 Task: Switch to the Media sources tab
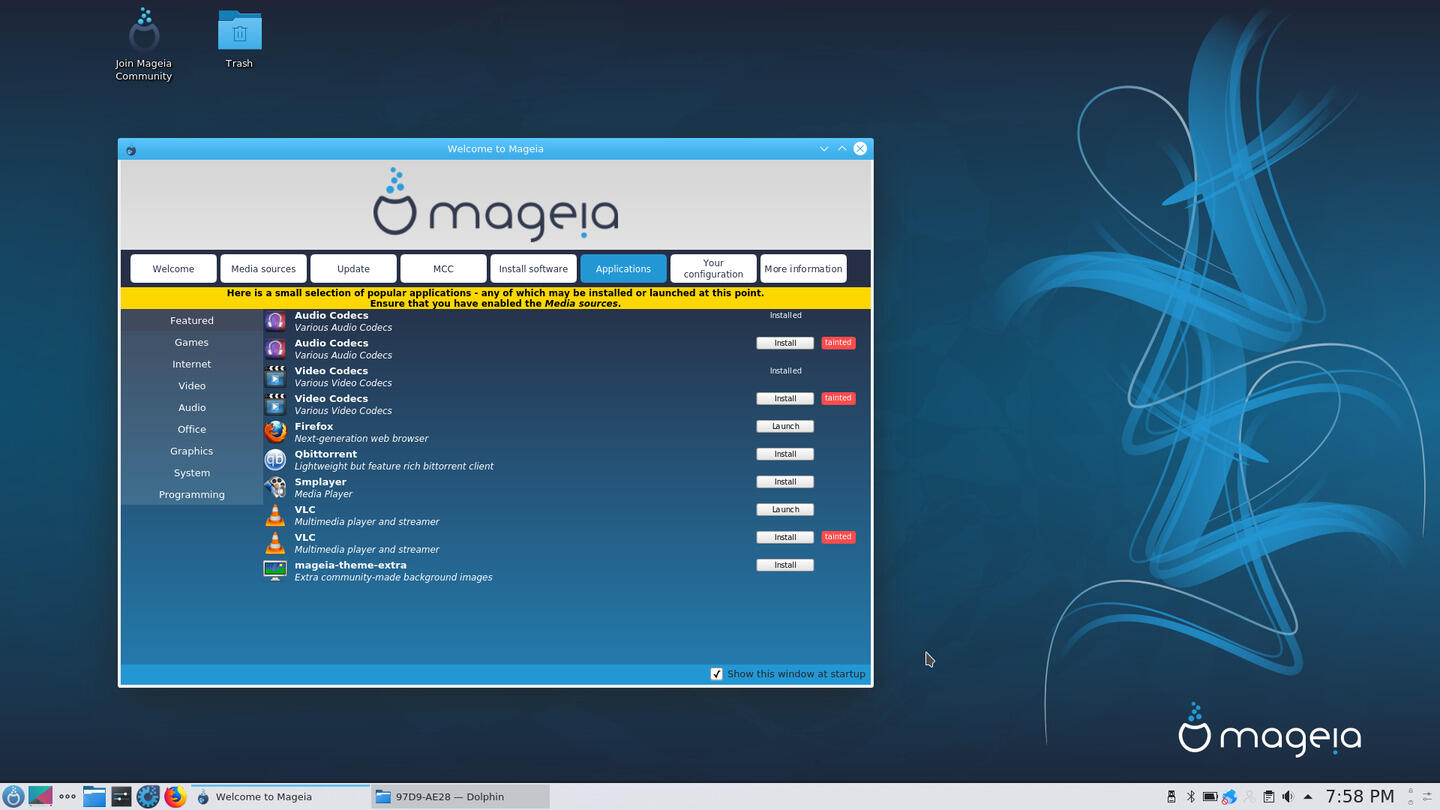point(263,269)
